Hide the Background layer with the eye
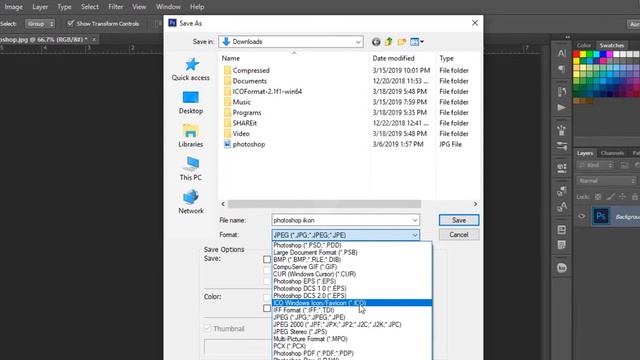Image resolution: width=640 pixels, height=360 pixels. tap(582, 216)
